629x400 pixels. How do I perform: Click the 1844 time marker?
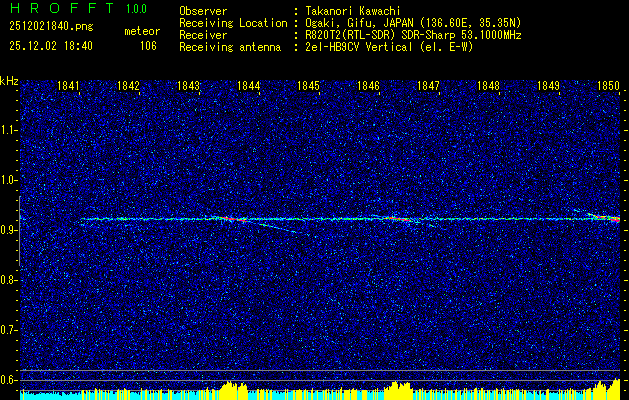[x=248, y=86]
